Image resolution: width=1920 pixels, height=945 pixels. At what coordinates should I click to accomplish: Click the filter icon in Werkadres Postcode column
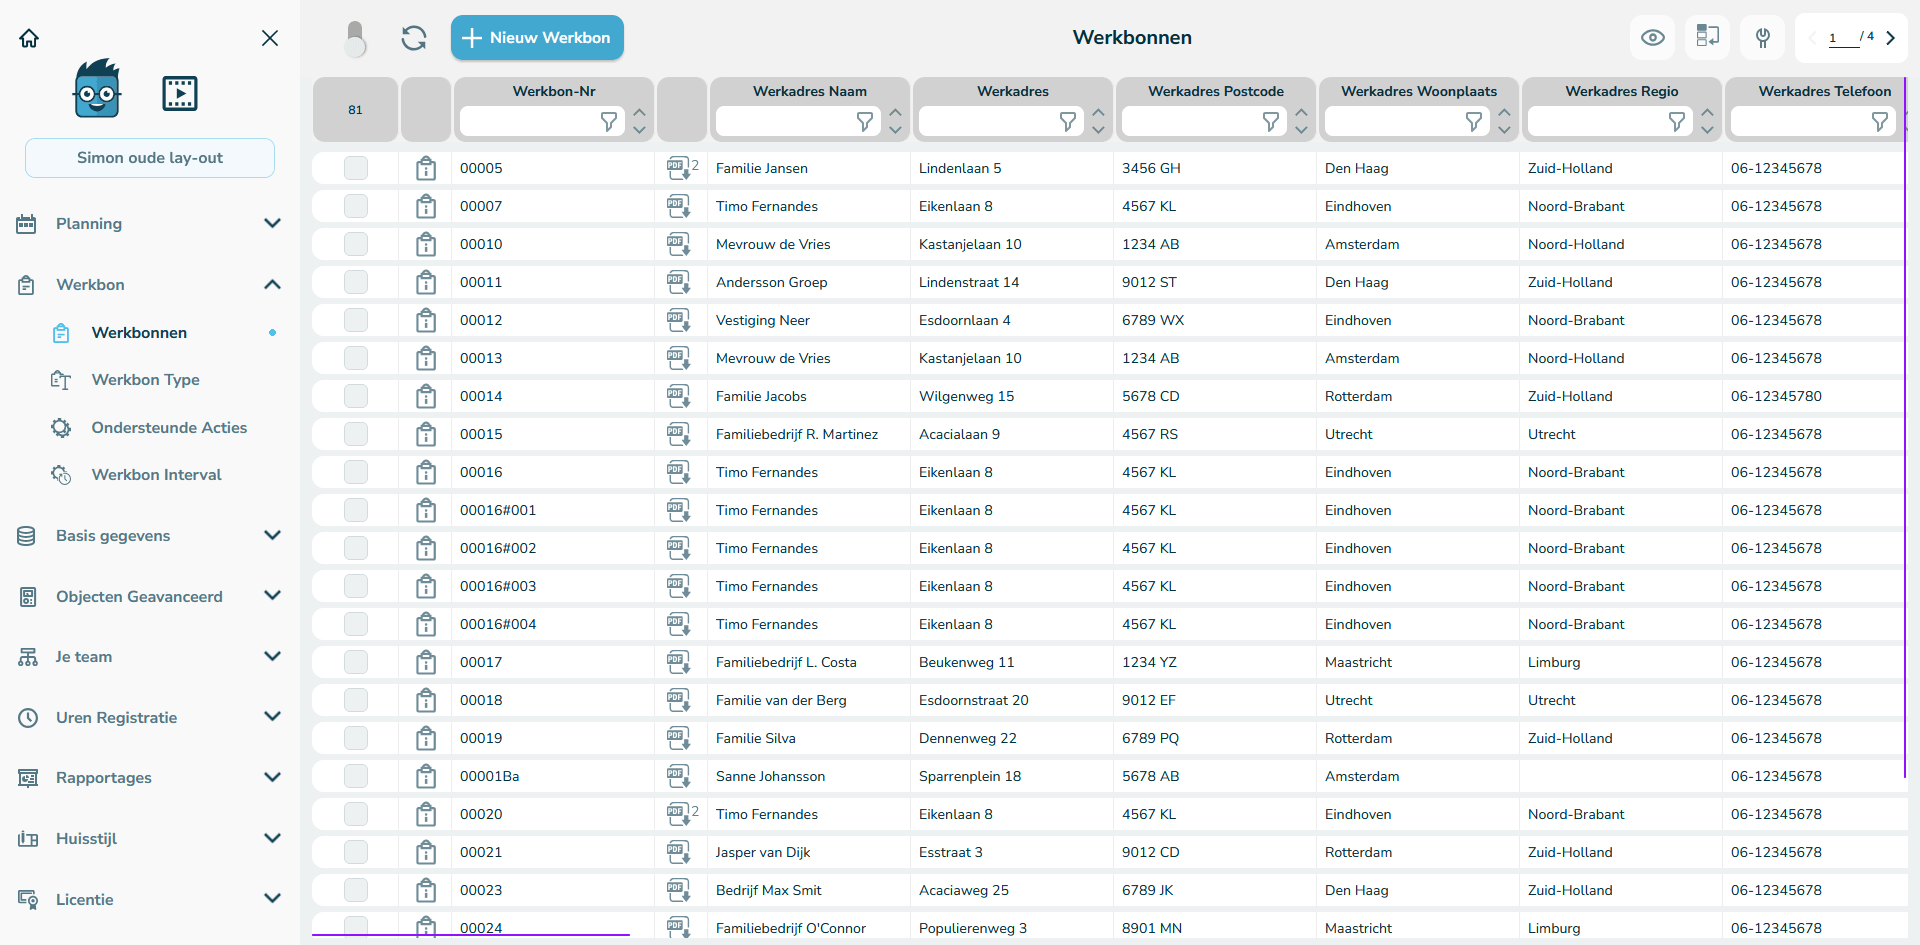[1270, 121]
